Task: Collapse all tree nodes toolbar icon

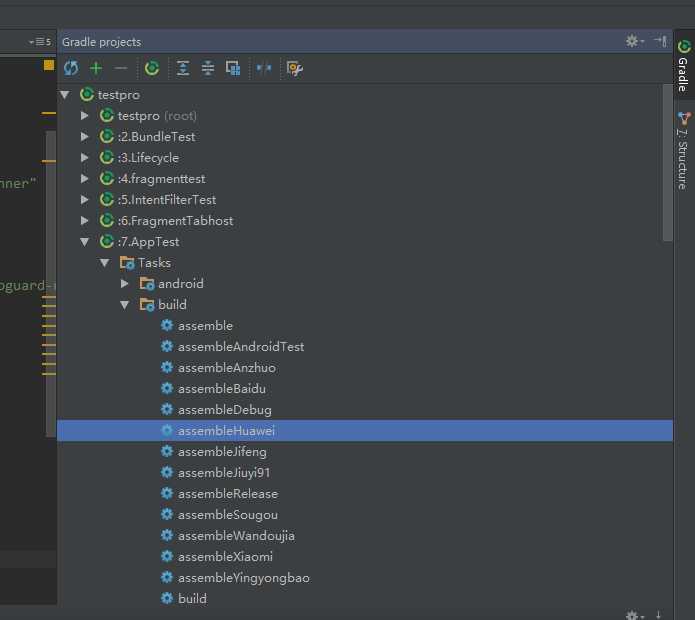Action: [208, 68]
